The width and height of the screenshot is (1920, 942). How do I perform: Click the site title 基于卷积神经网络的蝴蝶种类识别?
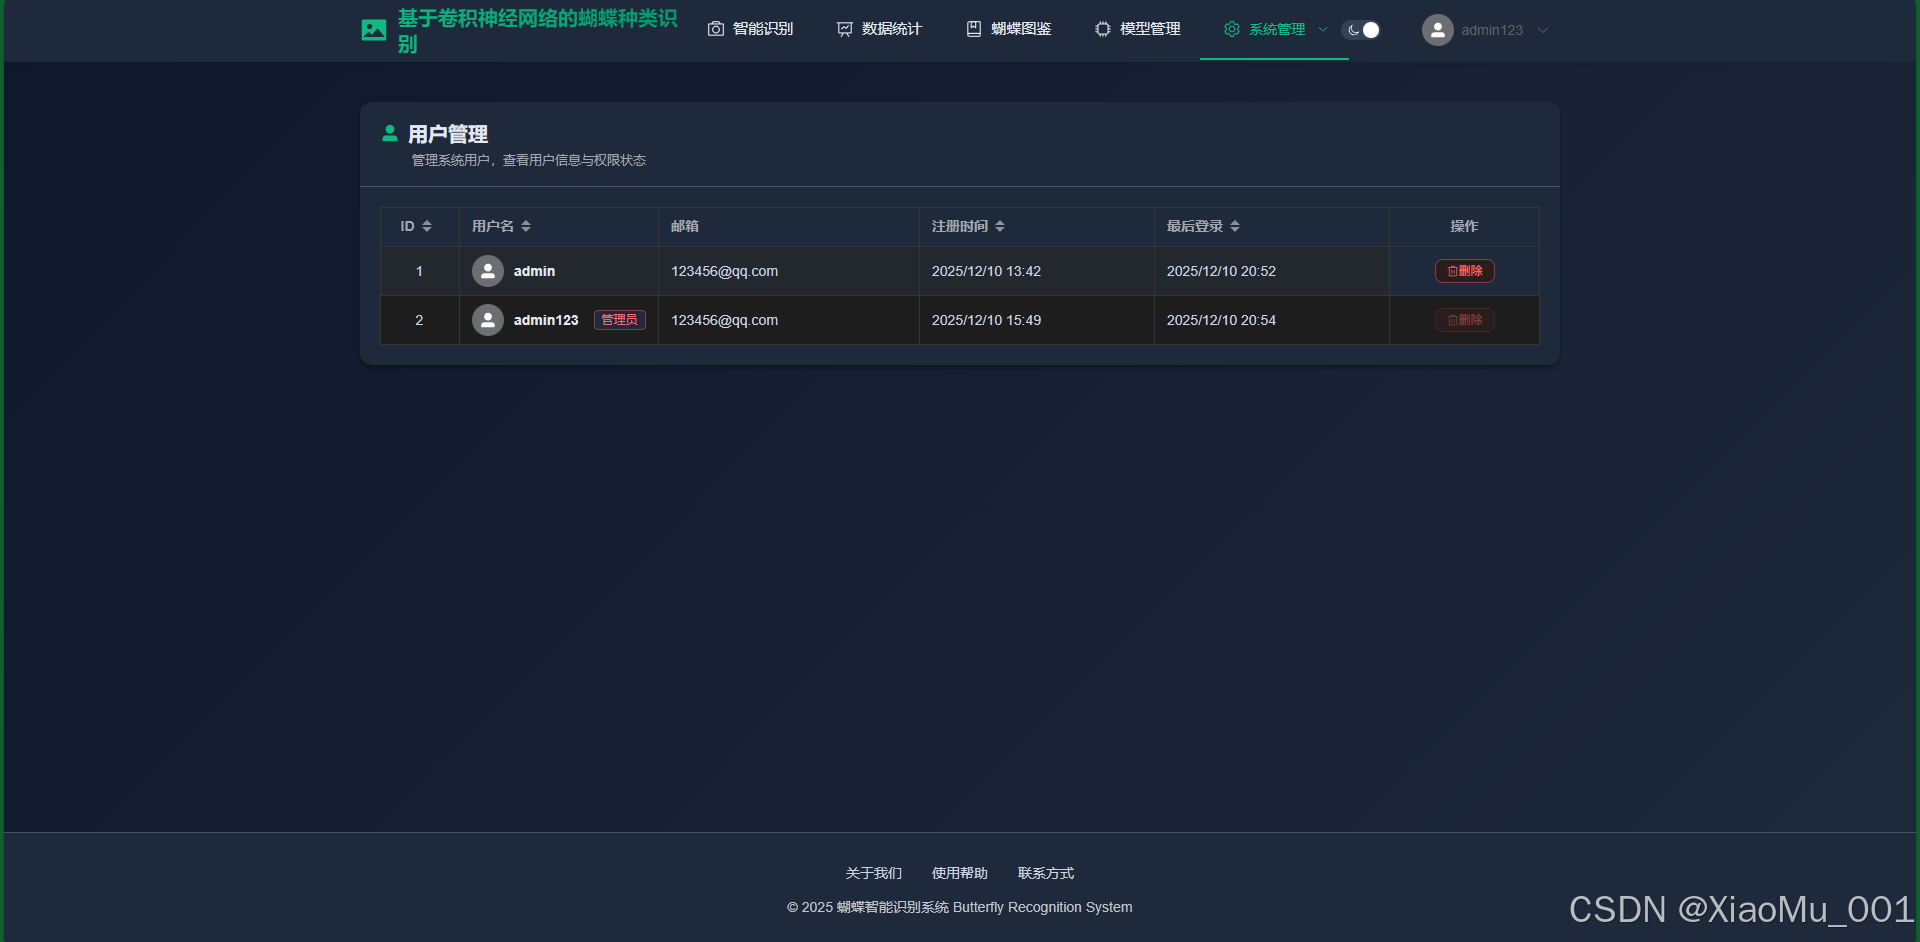click(538, 31)
